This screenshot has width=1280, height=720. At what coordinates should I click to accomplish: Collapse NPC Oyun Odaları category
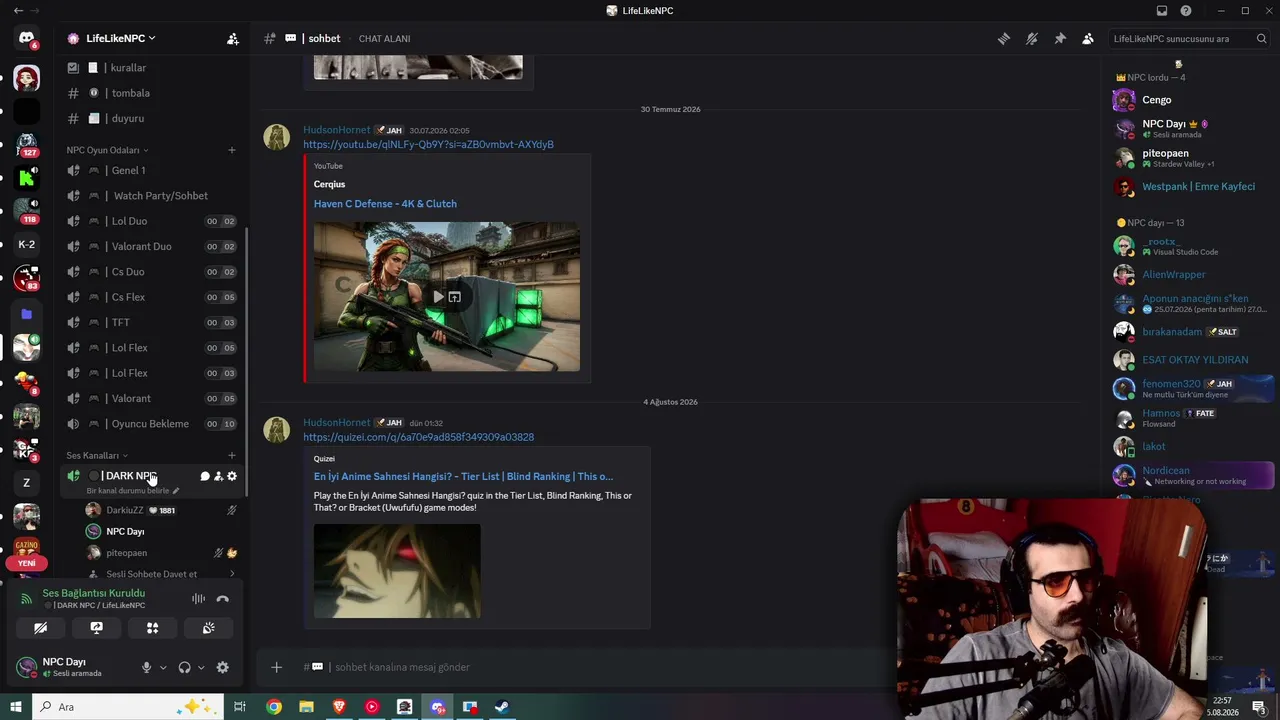(107, 150)
